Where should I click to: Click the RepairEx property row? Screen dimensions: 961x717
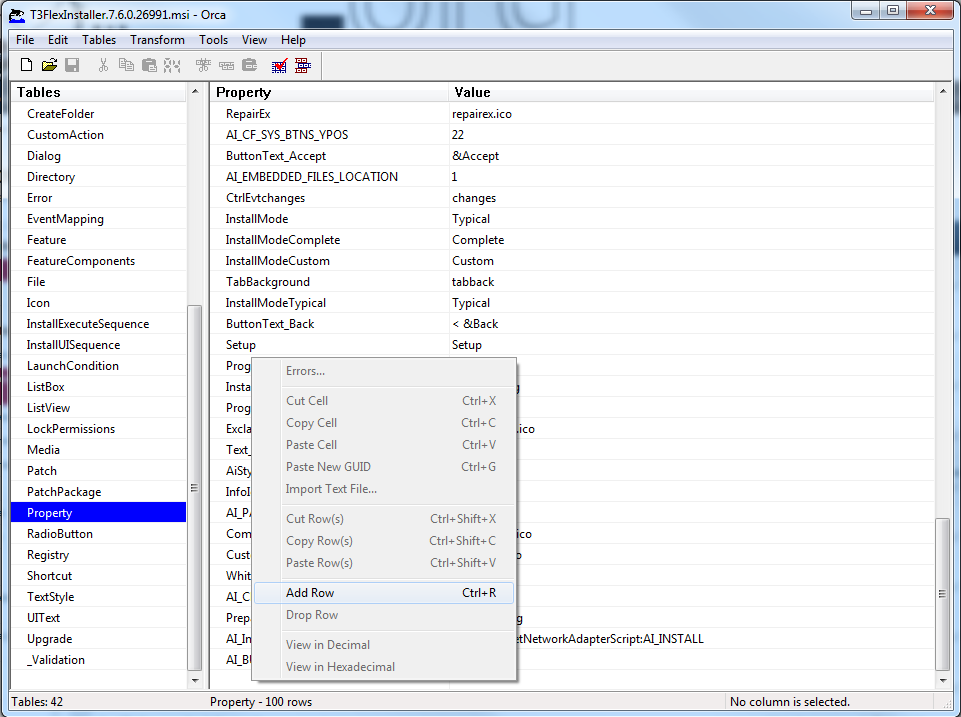coord(248,114)
